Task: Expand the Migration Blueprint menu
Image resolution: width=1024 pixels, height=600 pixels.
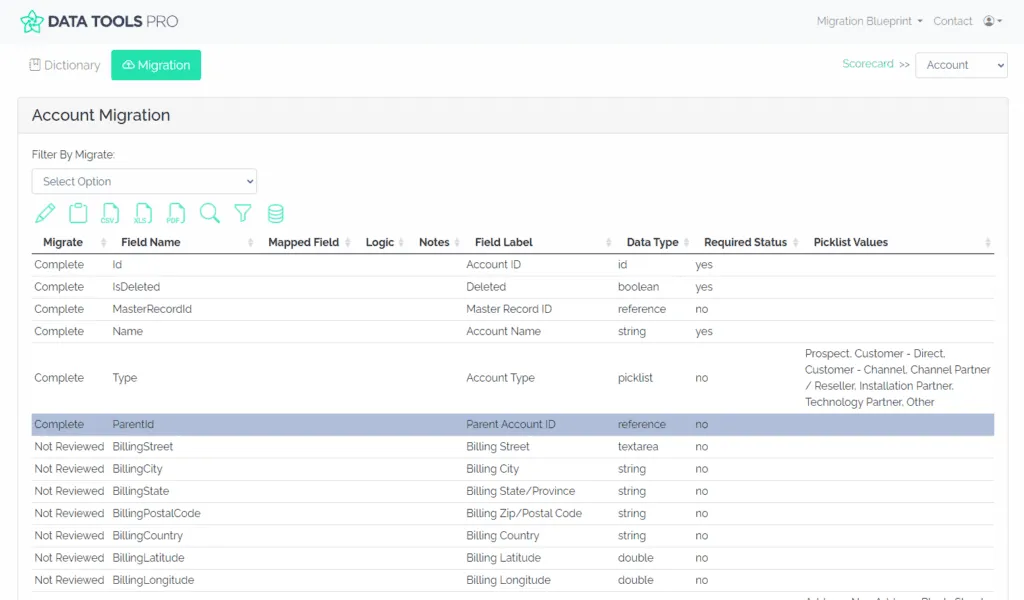Action: coord(868,20)
